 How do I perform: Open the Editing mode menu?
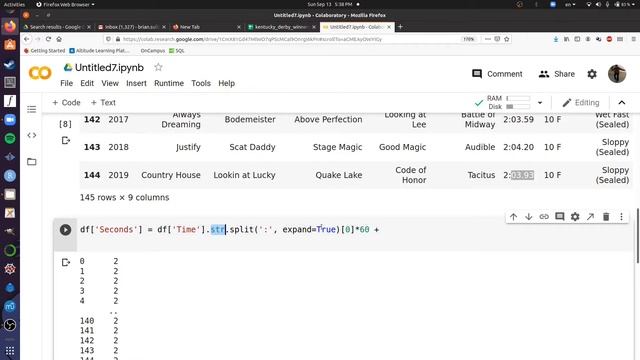click(581, 102)
